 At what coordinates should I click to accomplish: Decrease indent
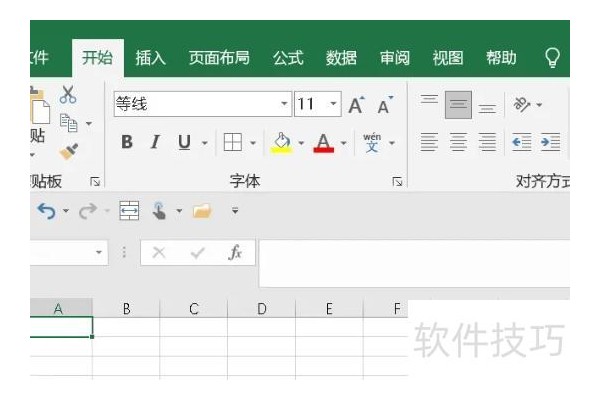point(522,142)
